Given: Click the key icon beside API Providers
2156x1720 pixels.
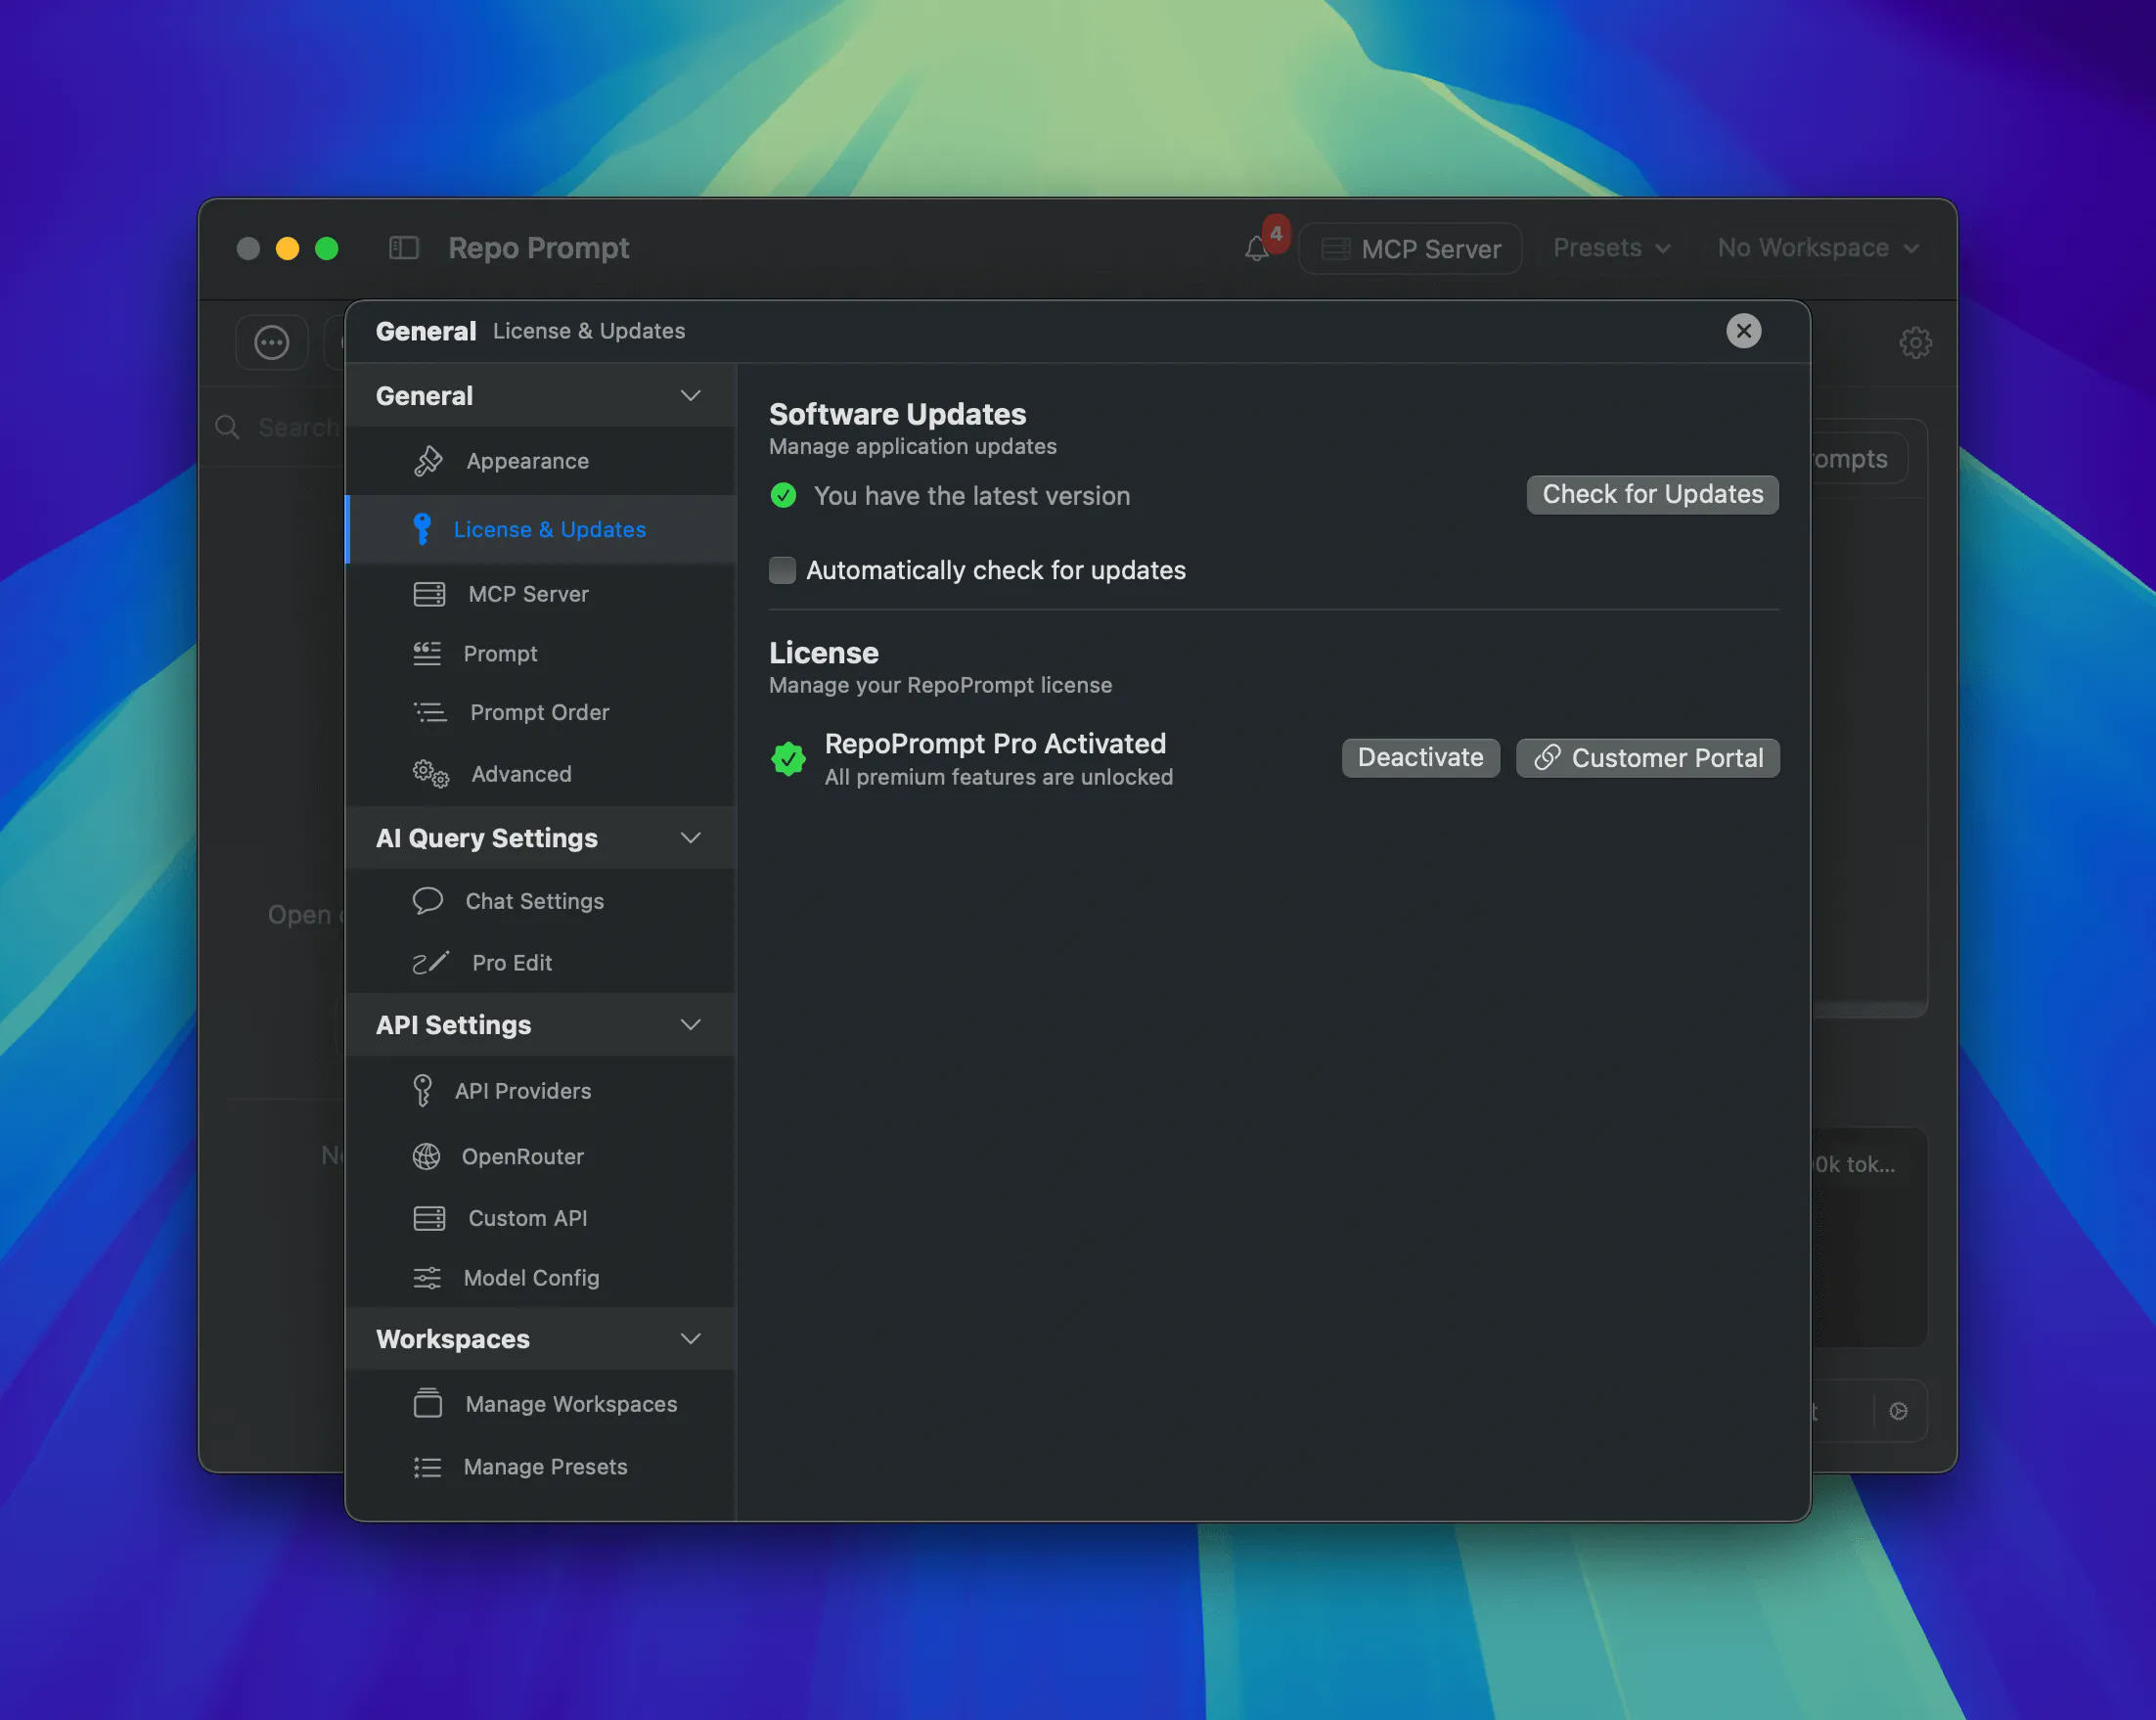Looking at the screenshot, I should point(423,1090).
